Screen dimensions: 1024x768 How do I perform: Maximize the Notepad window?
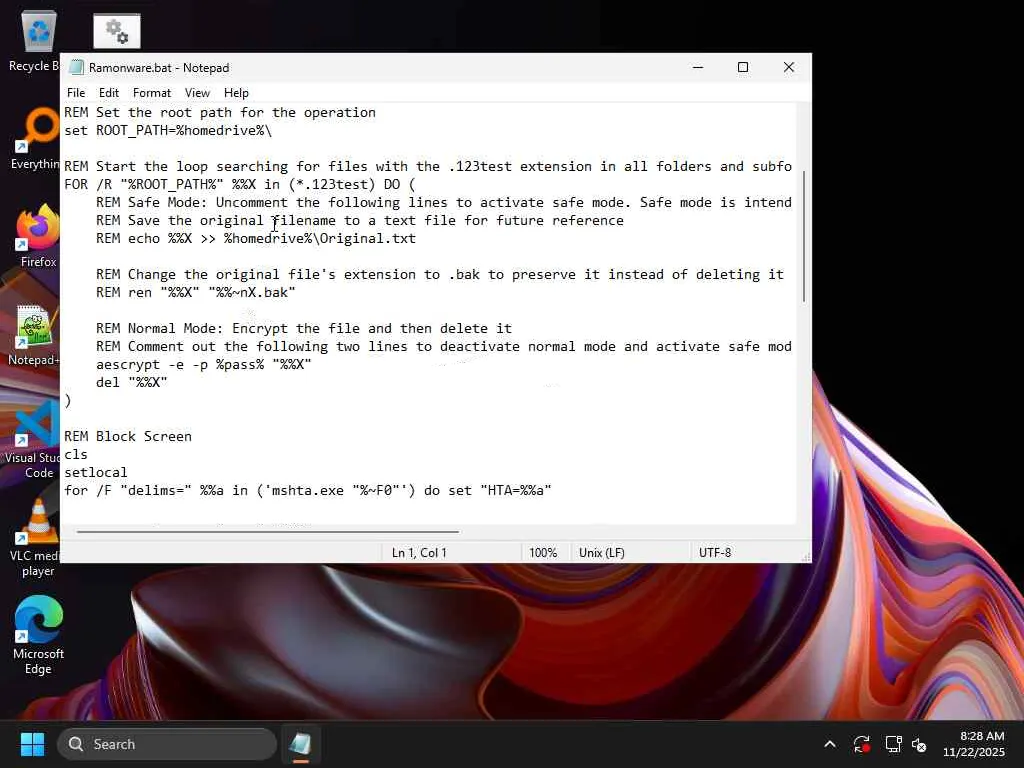[x=743, y=67]
